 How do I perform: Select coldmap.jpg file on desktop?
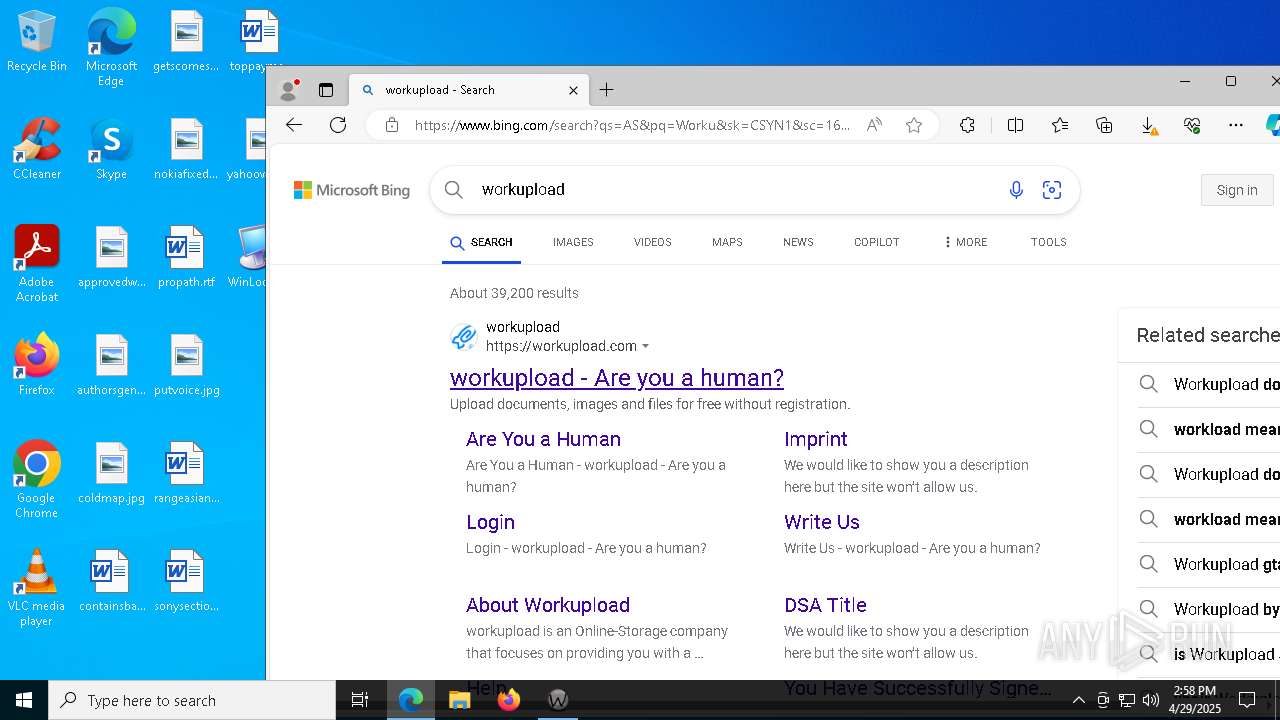pyautogui.click(x=111, y=474)
